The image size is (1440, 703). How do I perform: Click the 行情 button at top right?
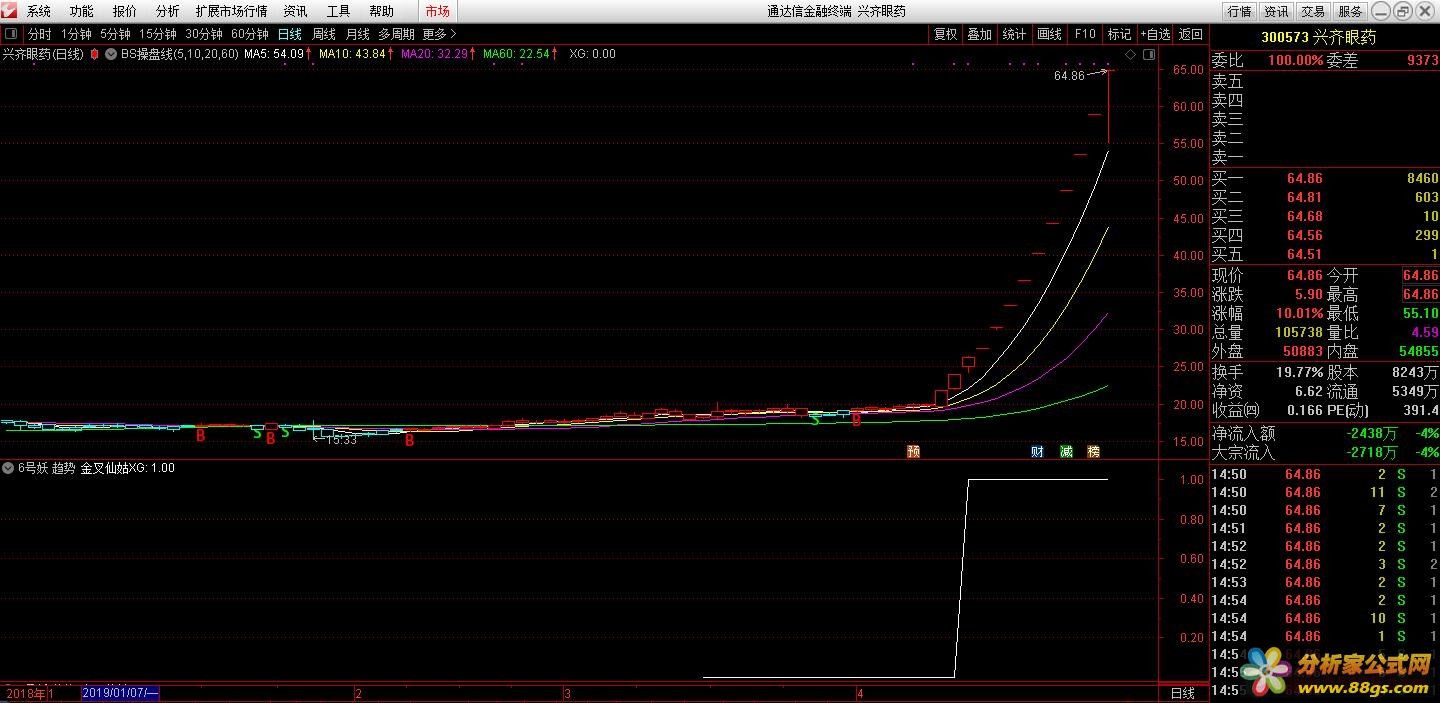pos(1239,11)
